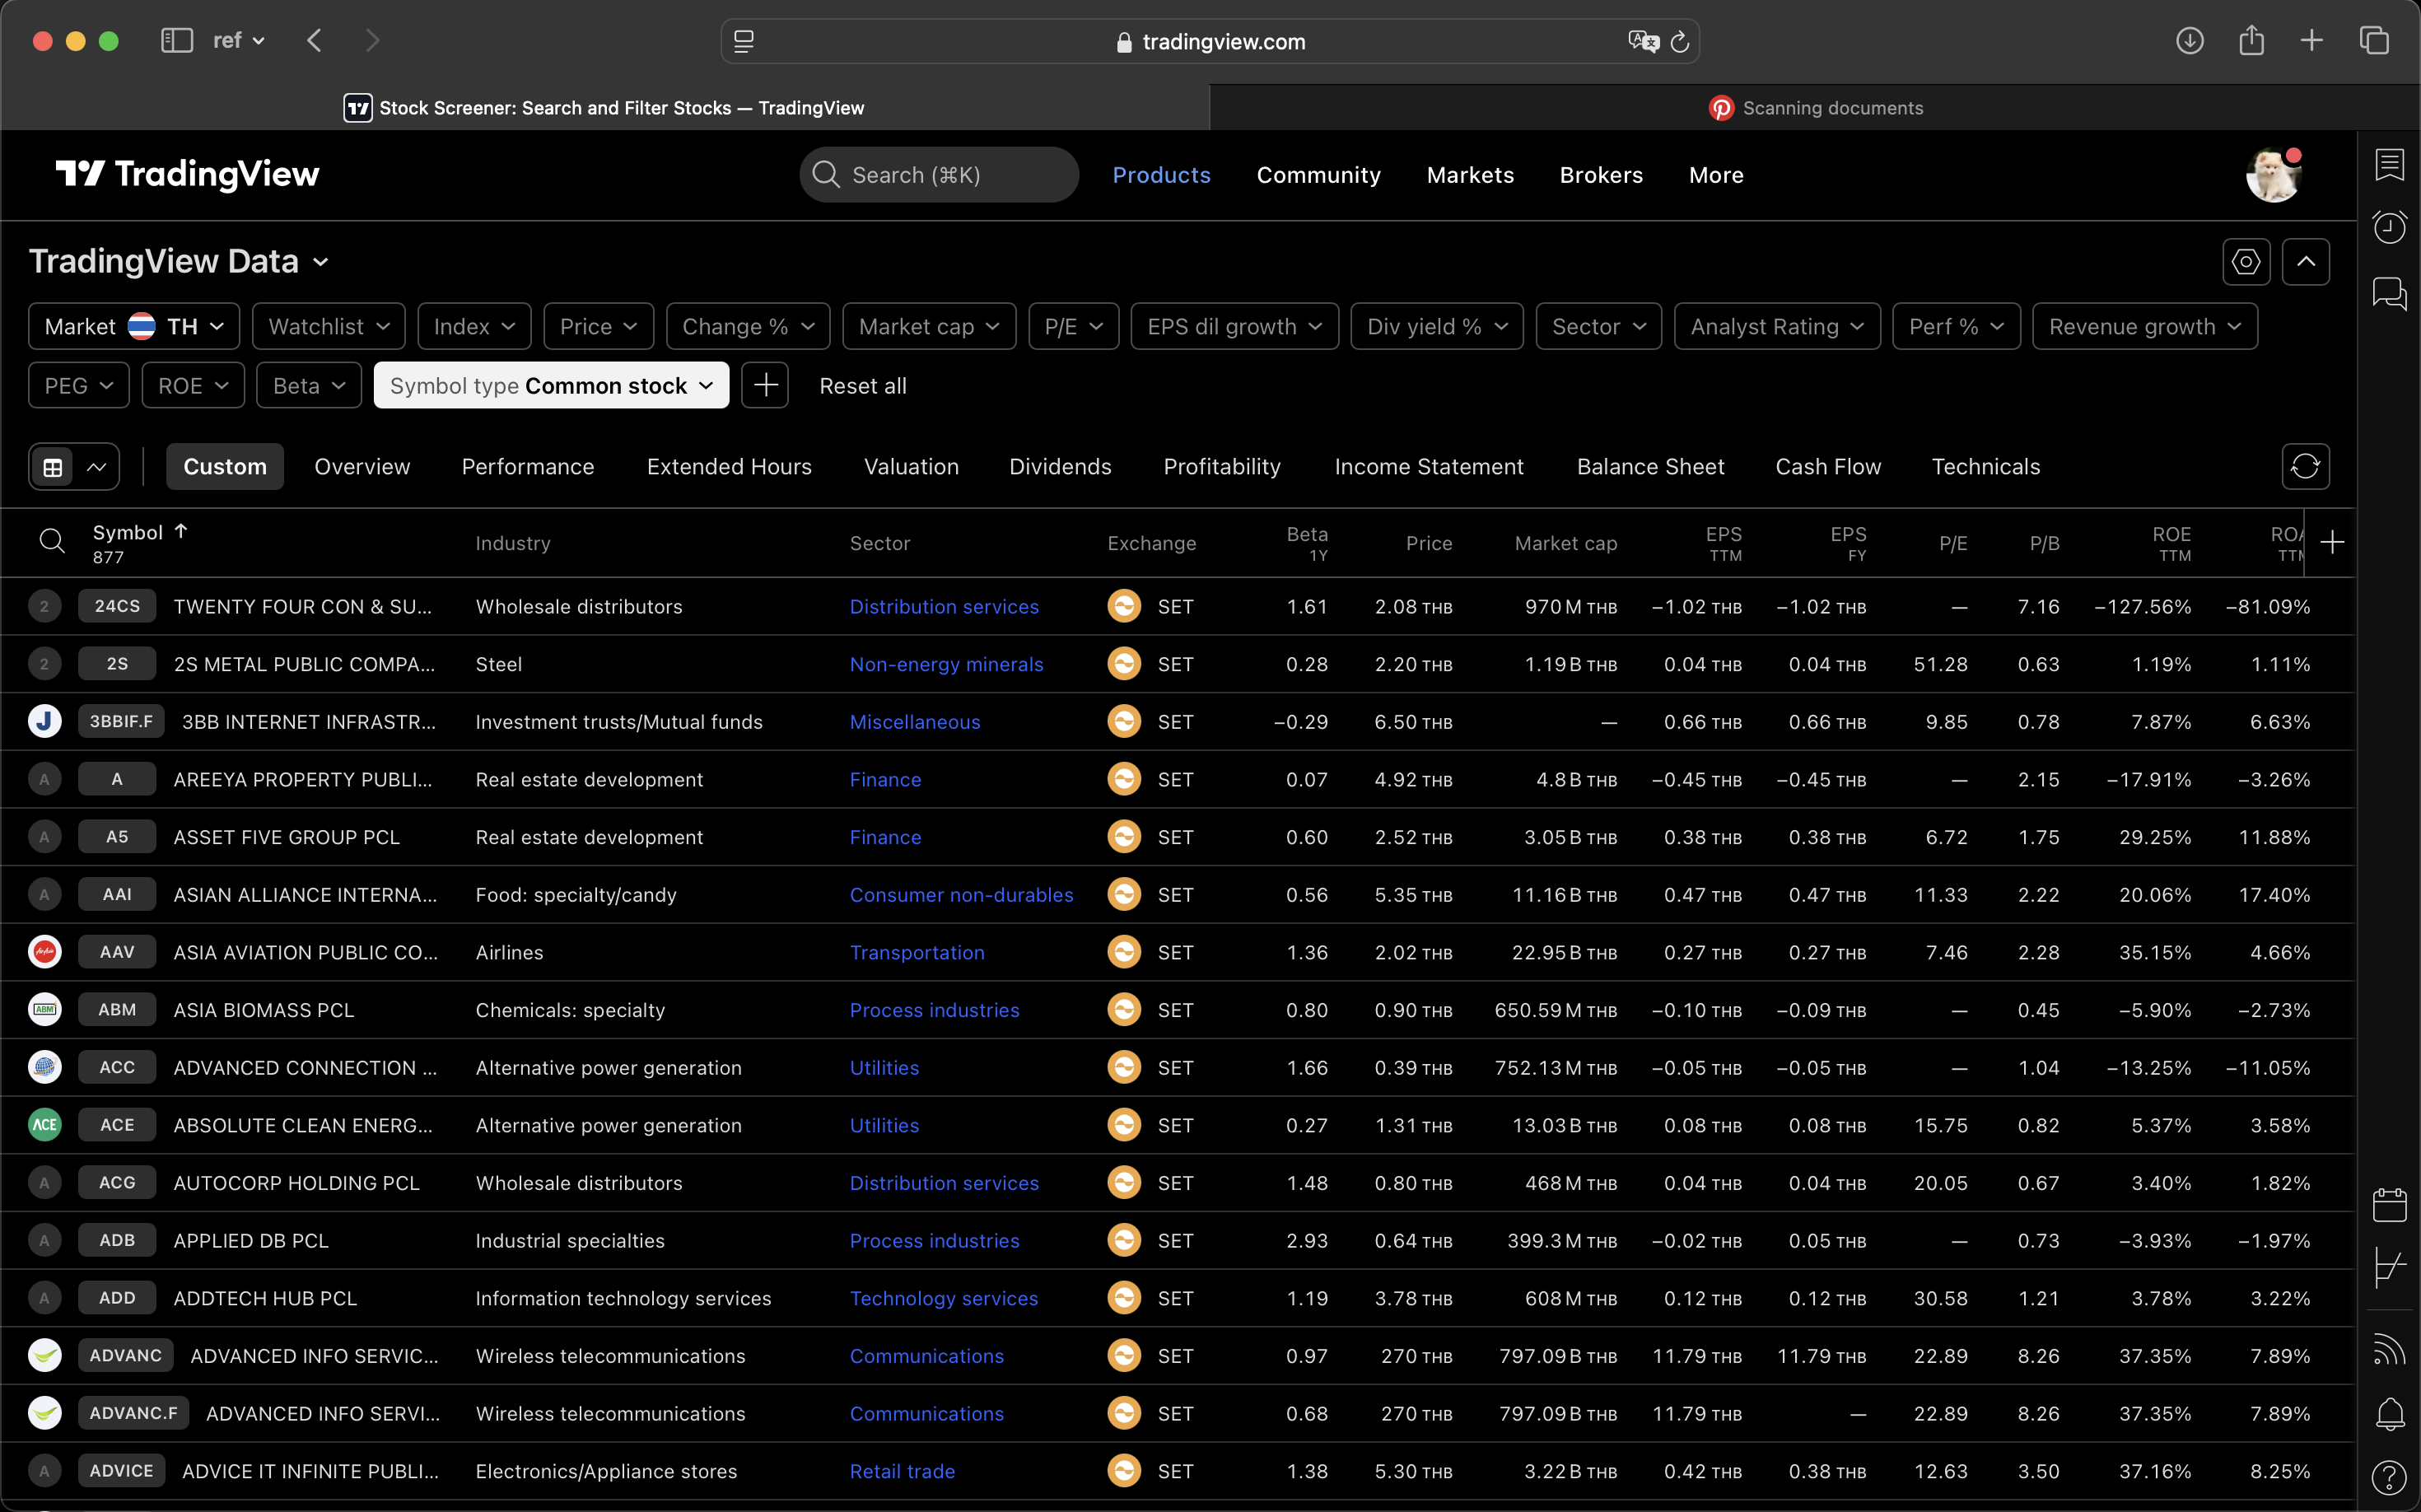
Task: Open the Retail trade sector link
Action: [902, 1471]
